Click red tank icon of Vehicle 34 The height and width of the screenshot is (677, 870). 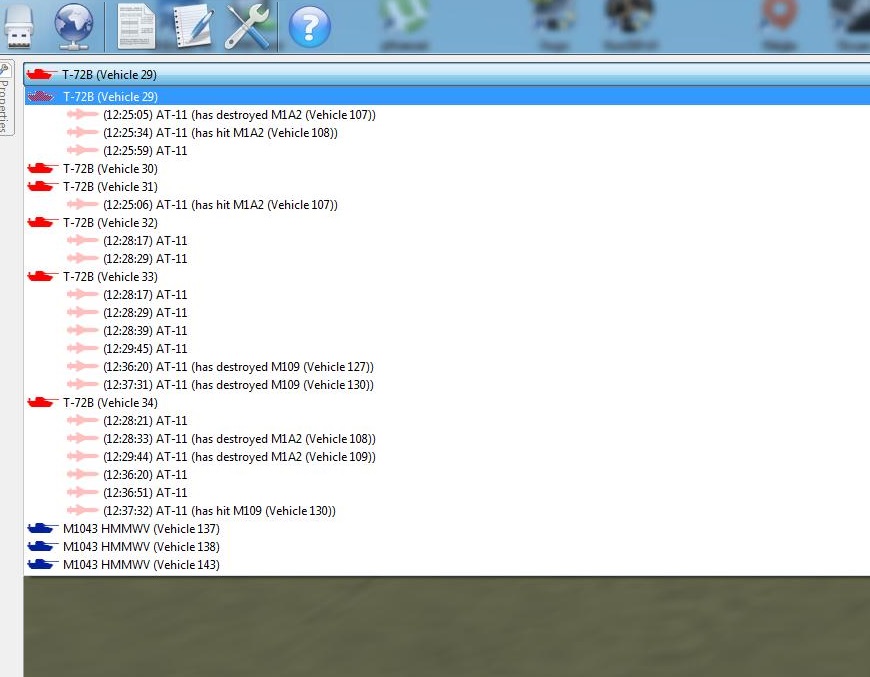pyautogui.click(x=42, y=402)
